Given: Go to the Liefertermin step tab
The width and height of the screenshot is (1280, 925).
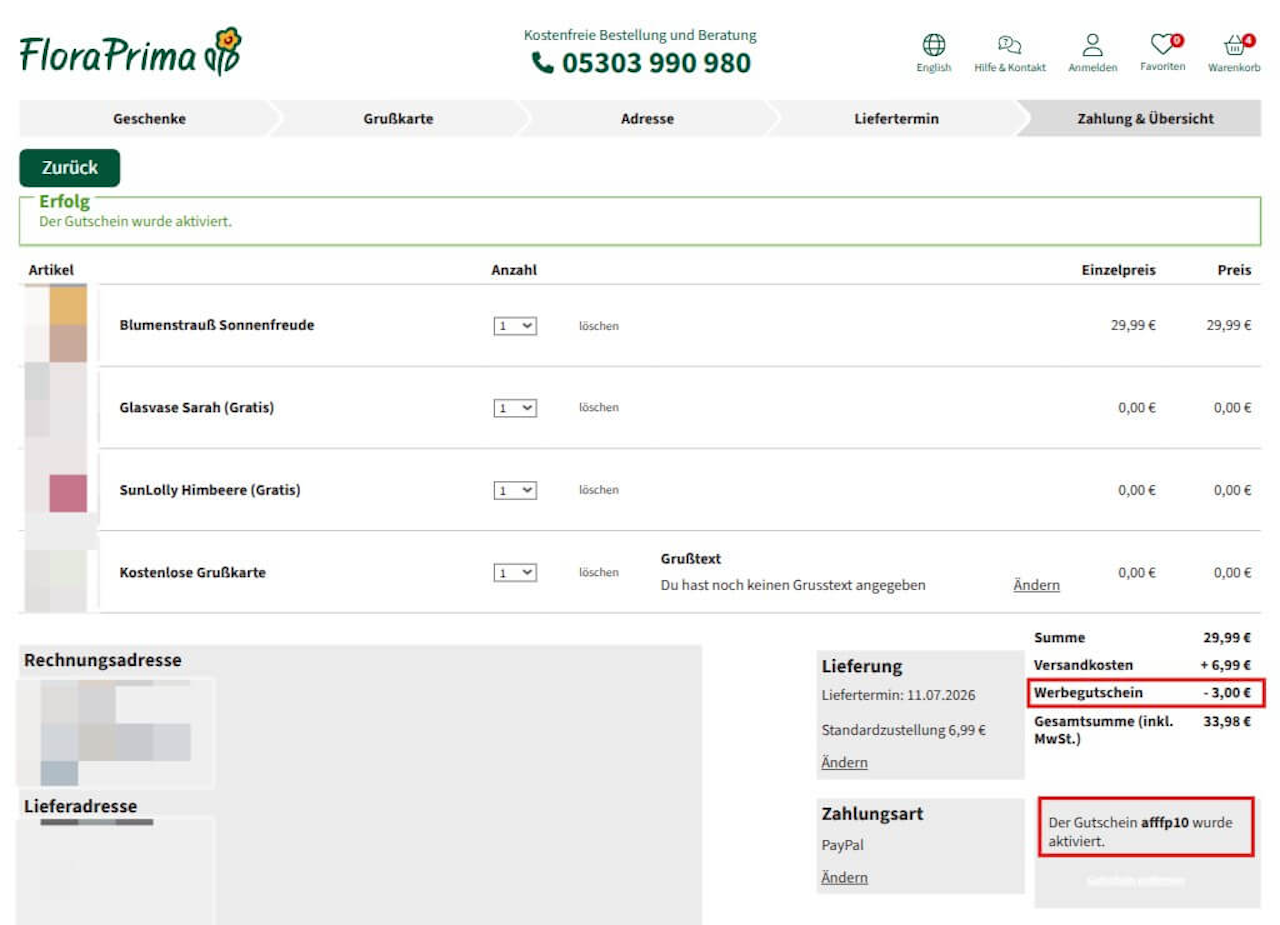Looking at the screenshot, I should pyautogui.click(x=896, y=118).
